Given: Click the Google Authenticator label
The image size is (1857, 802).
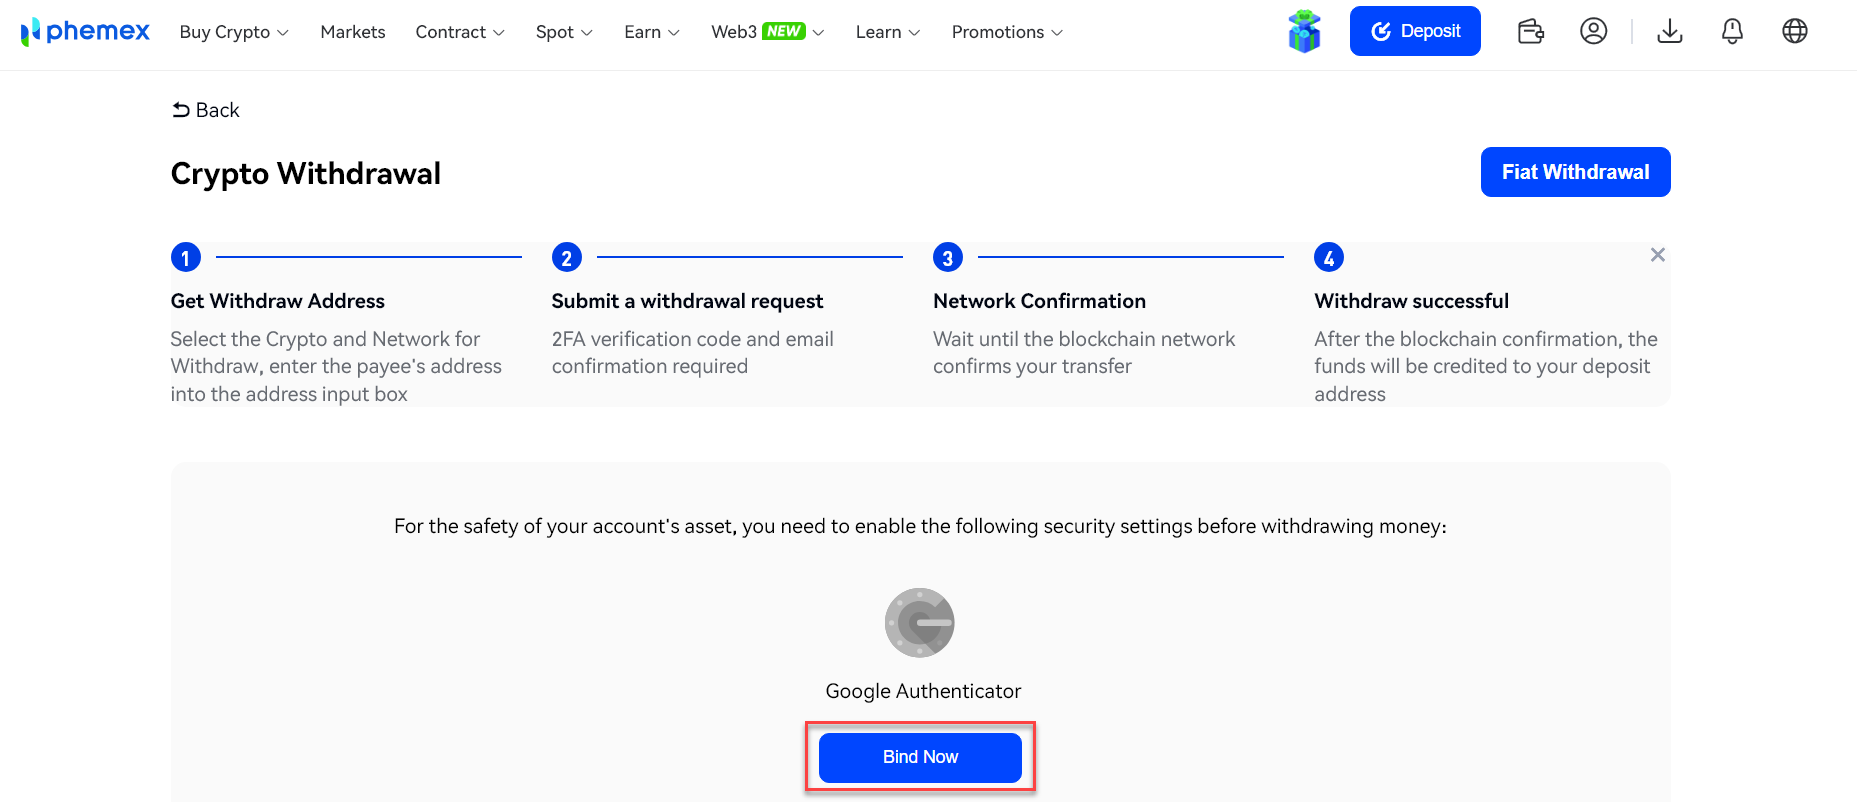Looking at the screenshot, I should [x=923, y=691].
